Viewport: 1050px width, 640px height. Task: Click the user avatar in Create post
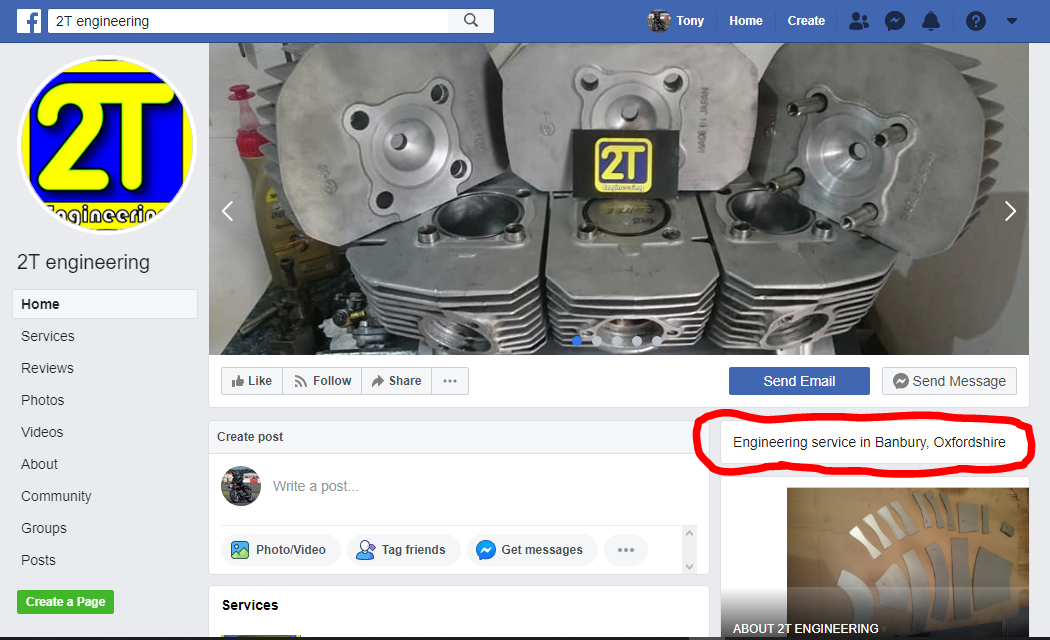pos(241,486)
